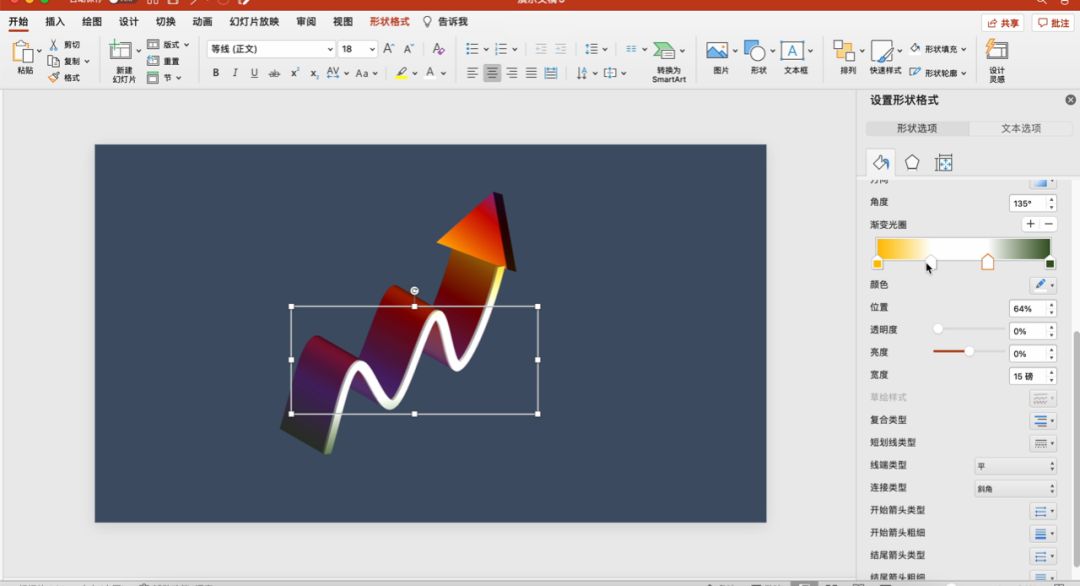Click the line width field
Viewport: 1080px width, 586px height.
tap(1028, 376)
